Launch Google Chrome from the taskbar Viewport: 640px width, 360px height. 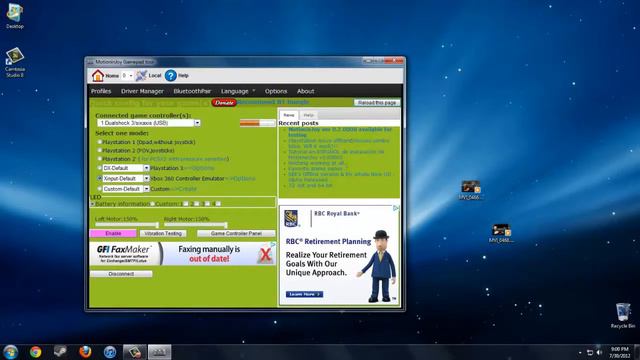[x=36, y=352]
